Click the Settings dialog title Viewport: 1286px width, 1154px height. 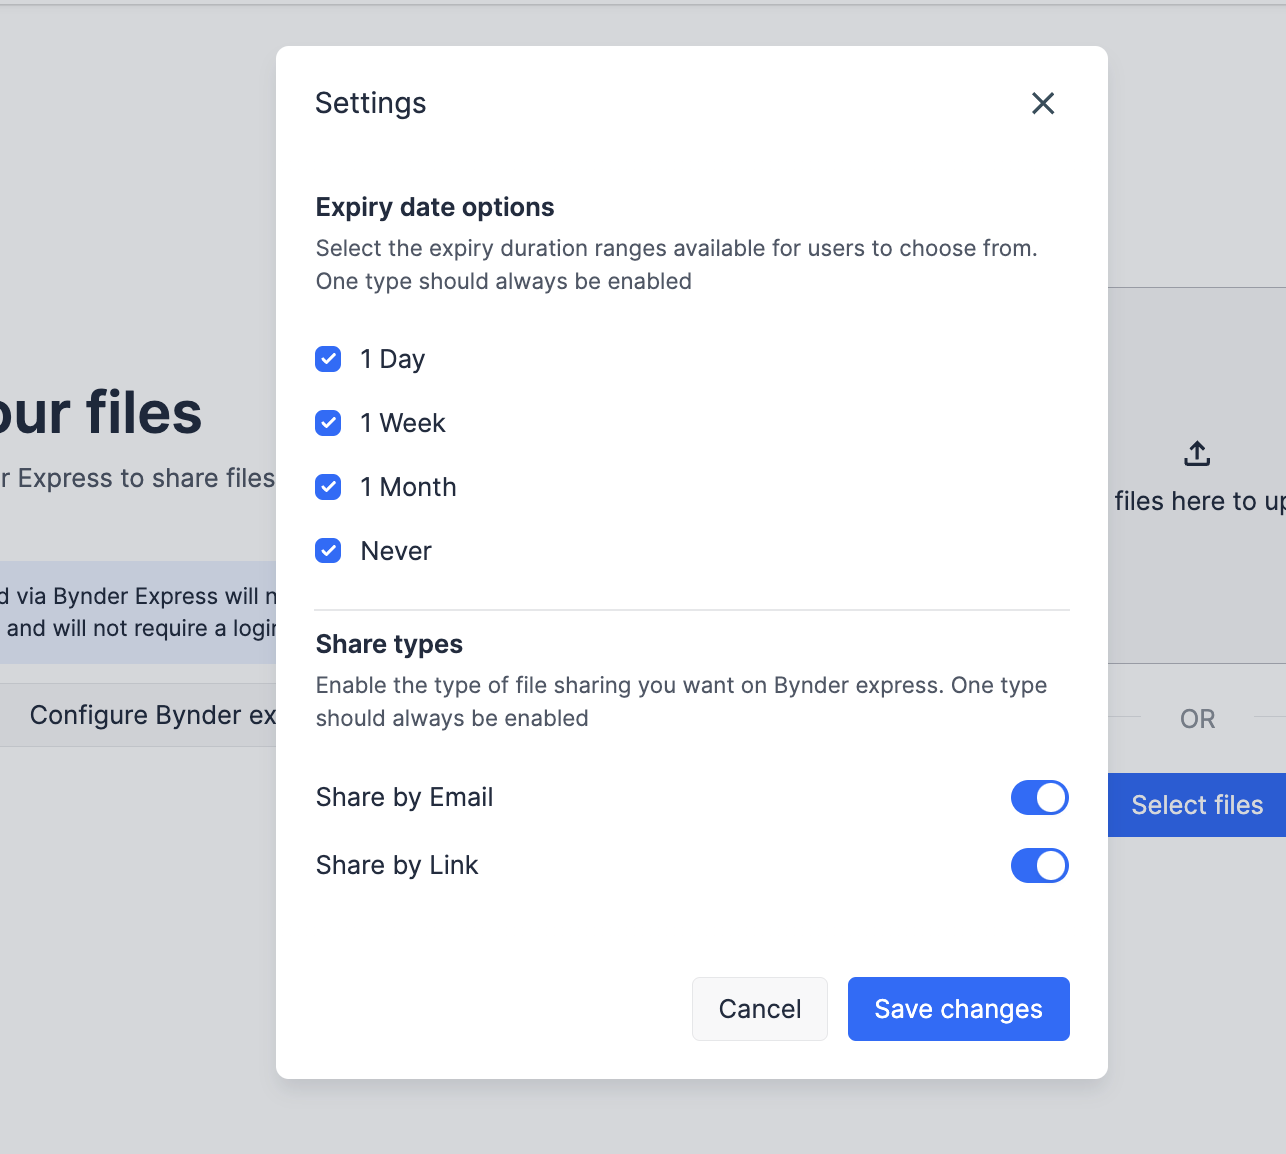pos(371,103)
